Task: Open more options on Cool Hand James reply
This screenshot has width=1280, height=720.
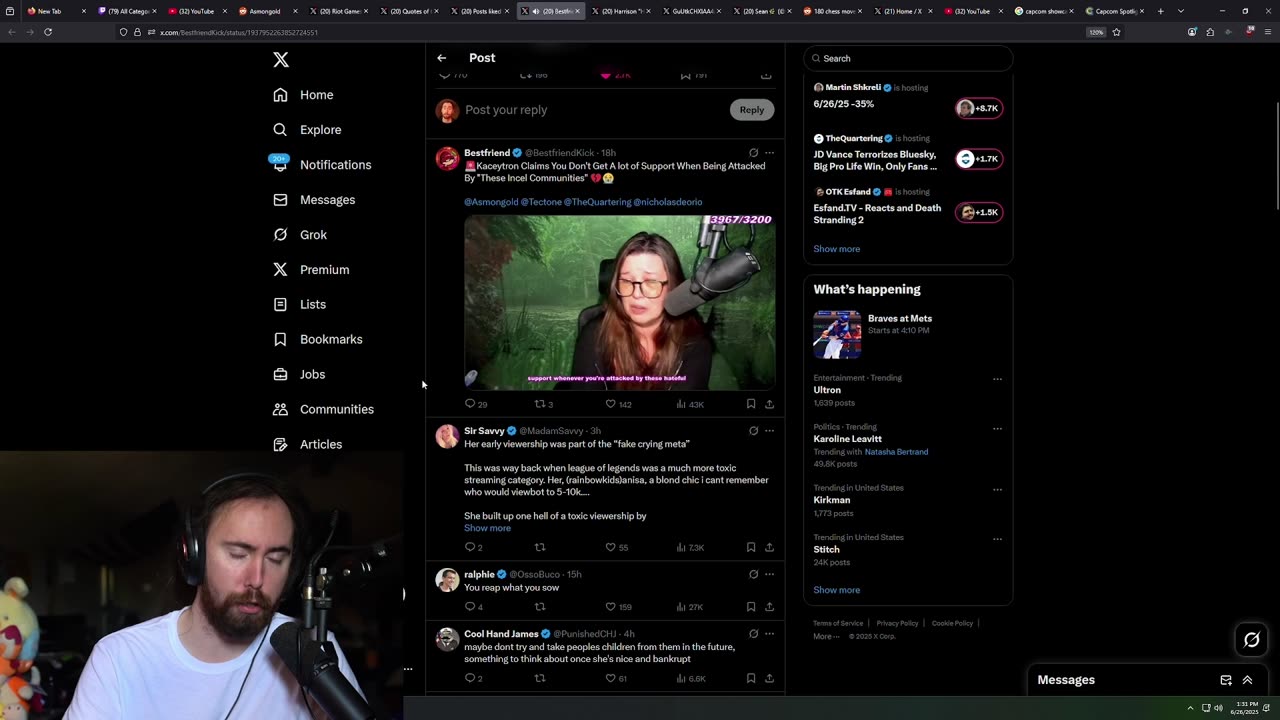Action: coord(769,634)
